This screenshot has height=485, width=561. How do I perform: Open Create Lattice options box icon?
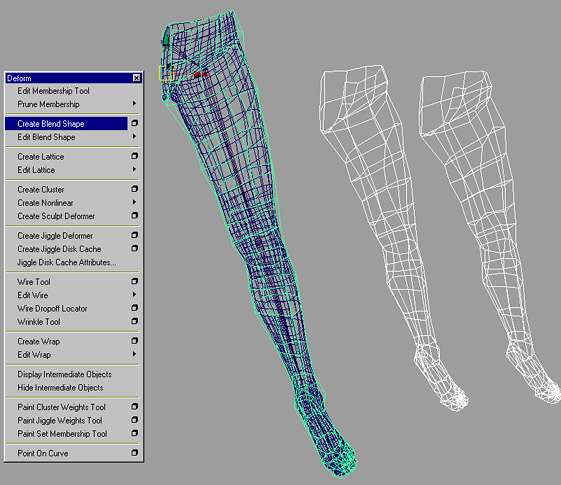pos(135,156)
